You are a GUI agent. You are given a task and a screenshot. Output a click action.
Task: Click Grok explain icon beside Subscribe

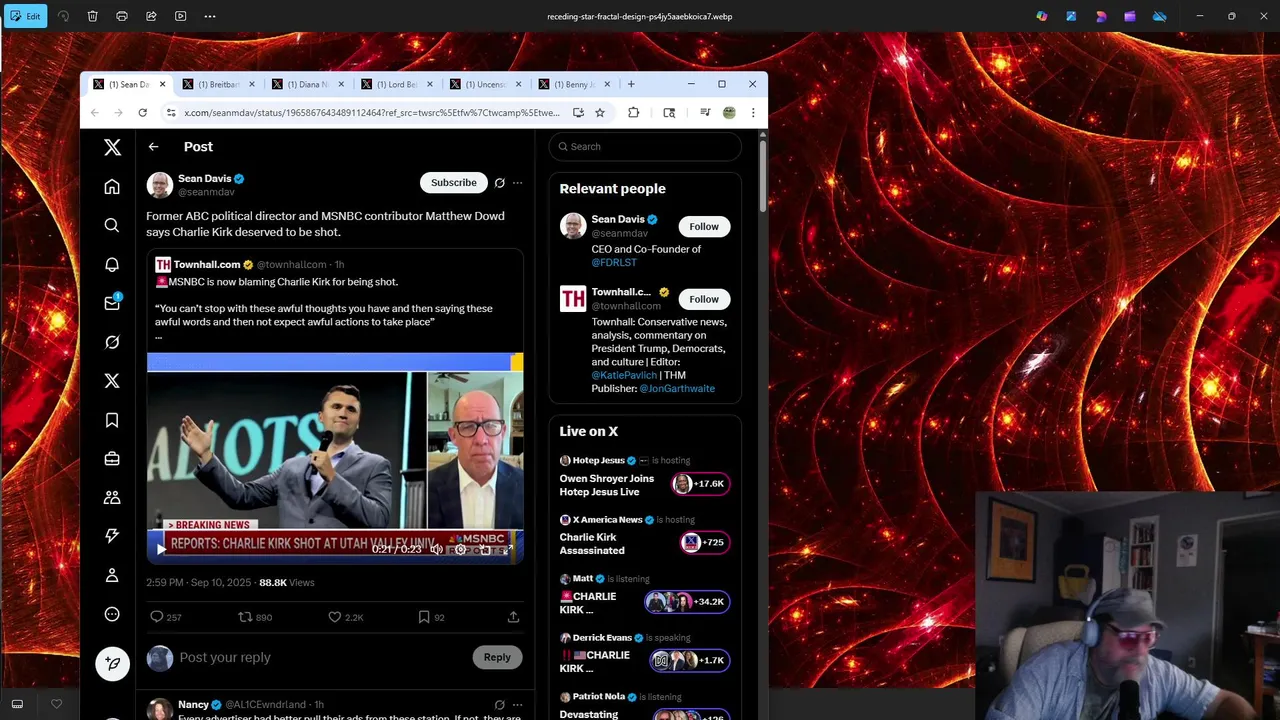click(499, 183)
